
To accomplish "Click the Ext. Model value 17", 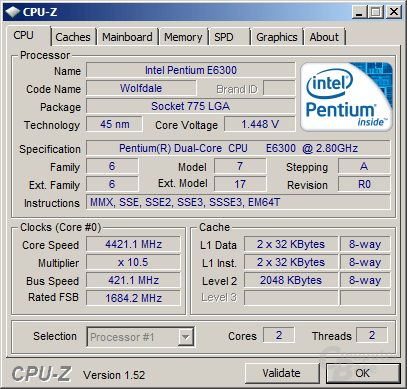I will coord(240,184).
